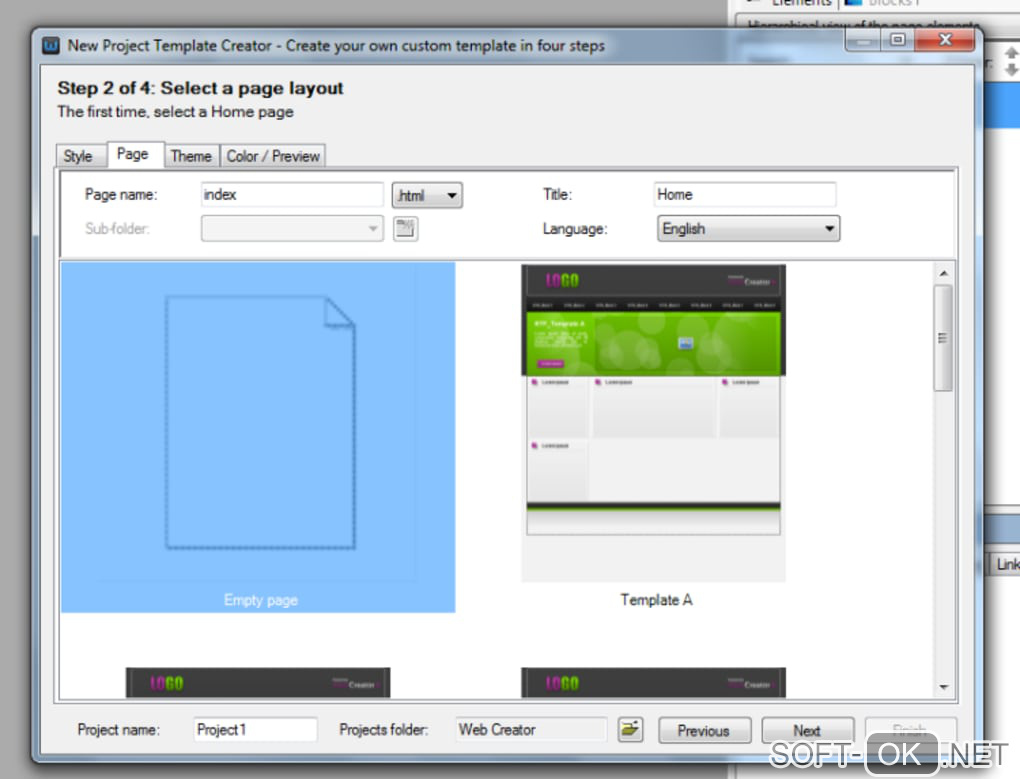
Task: Click the up arrow icon in background panel
Action: pyautogui.click(x=1012, y=52)
